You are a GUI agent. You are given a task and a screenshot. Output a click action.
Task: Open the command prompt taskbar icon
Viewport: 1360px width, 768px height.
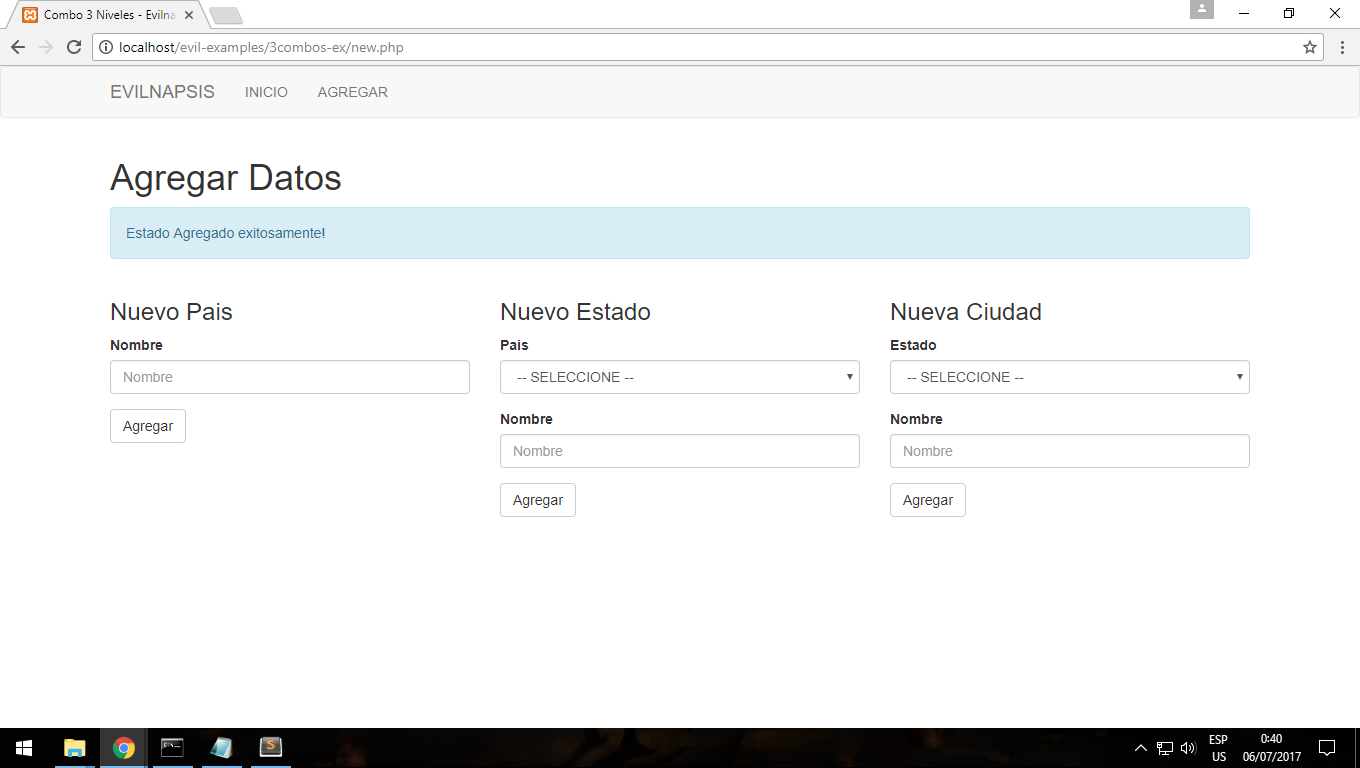(173, 747)
